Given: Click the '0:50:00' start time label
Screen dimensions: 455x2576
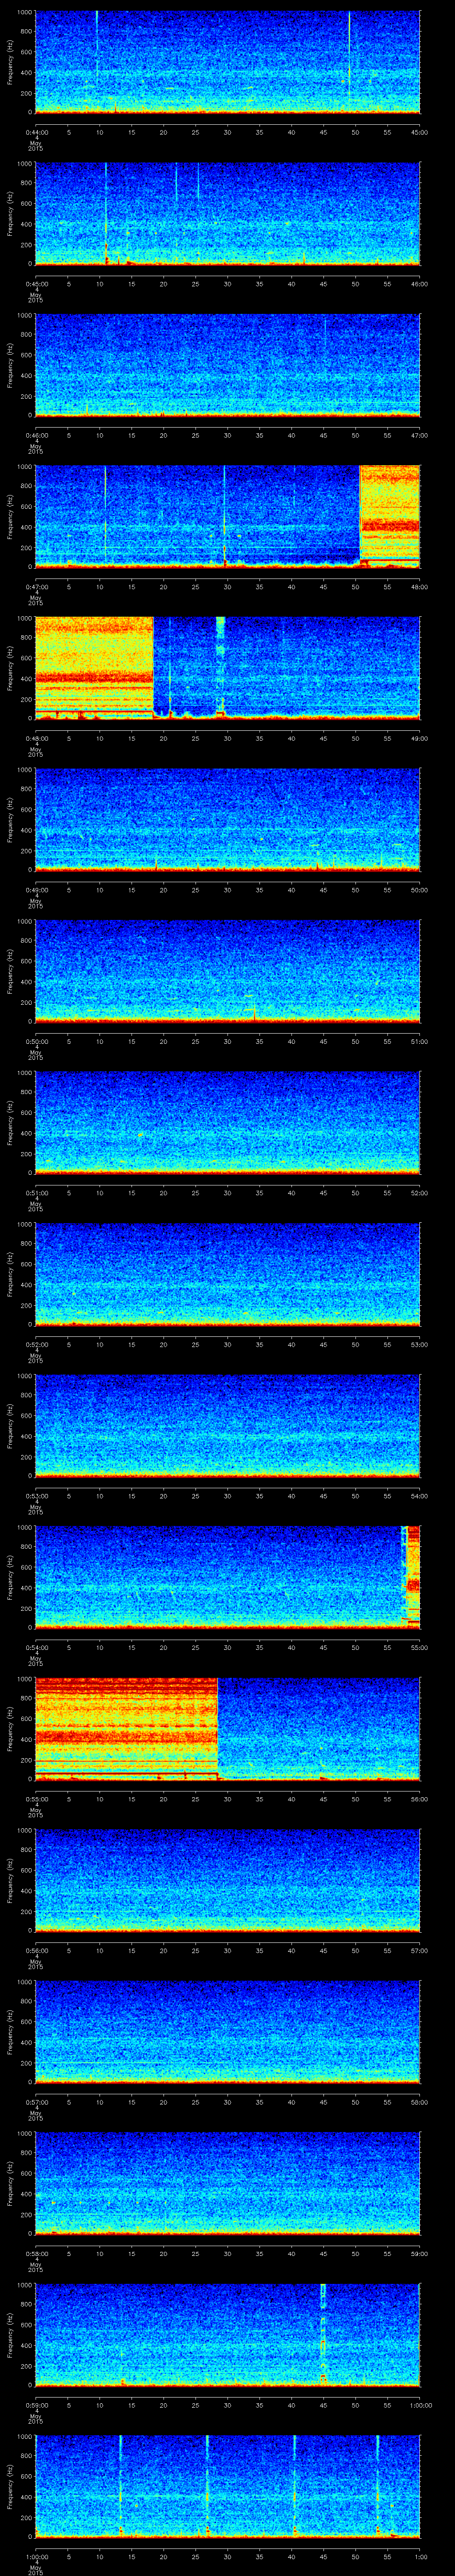Looking at the screenshot, I should [37, 1041].
